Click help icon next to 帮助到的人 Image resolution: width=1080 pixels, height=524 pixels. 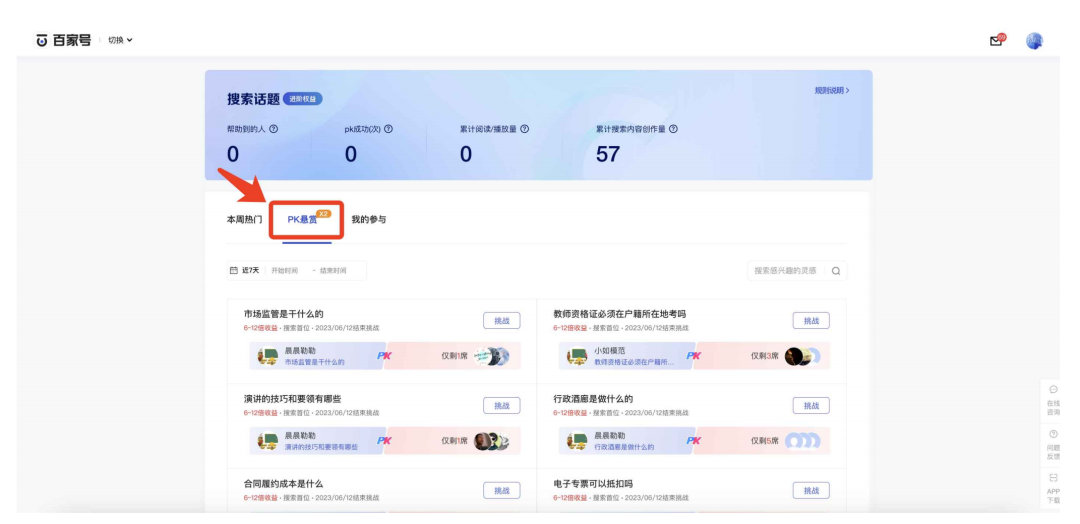[274, 129]
